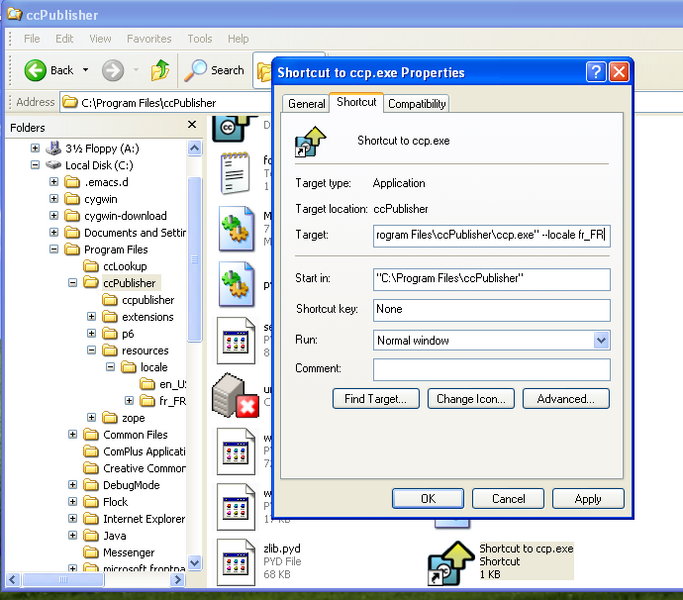
Task: Close the Folders pane with the X
Action: [x=192, y=125]
